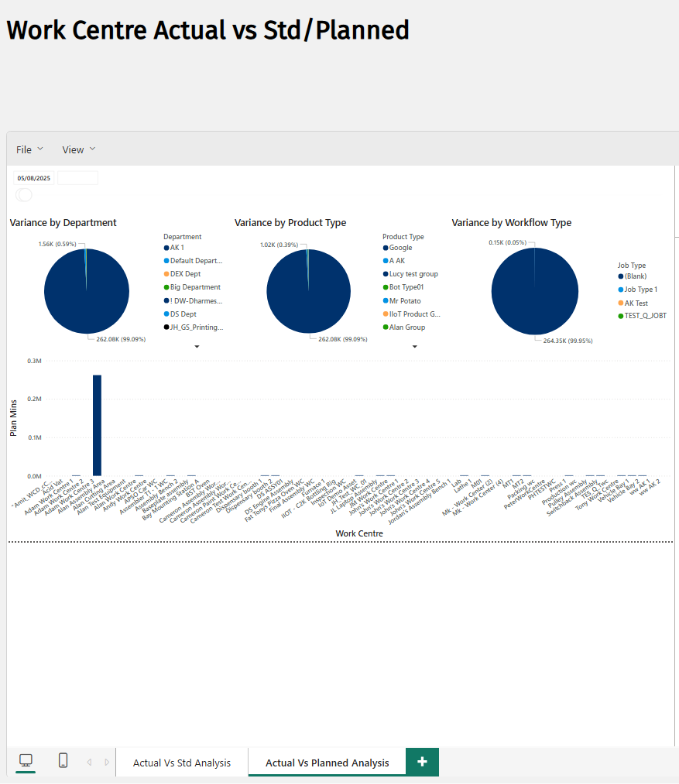The width and height of the screenshot is (679, 784).
Task: Toggle the switch below the date filter
Action: (24, 195)
